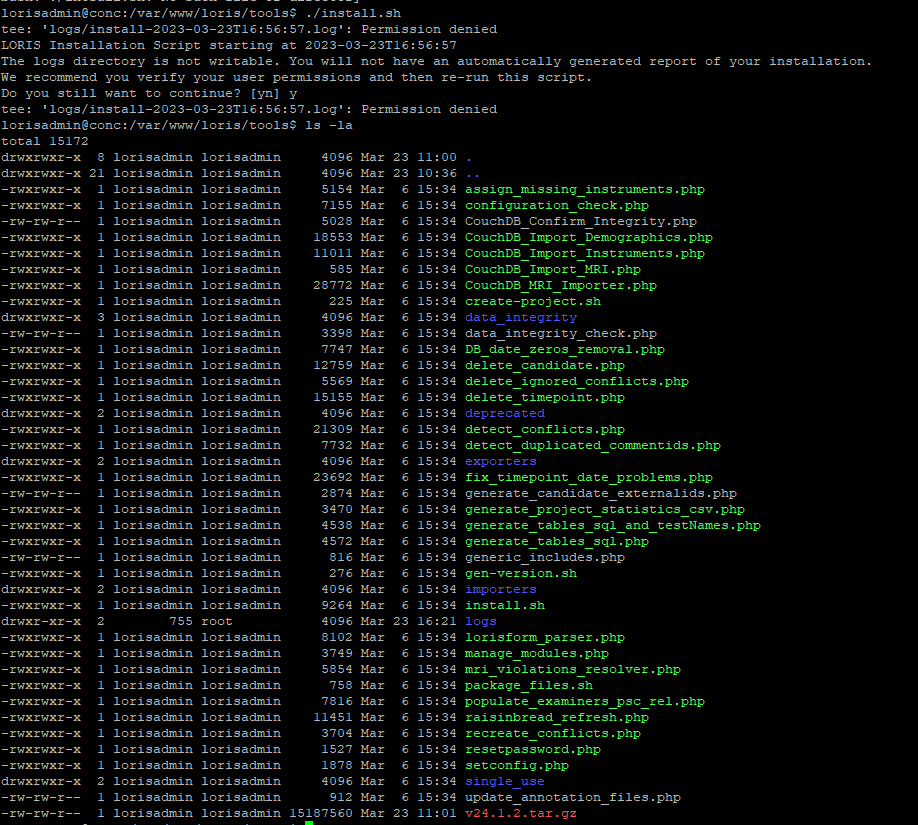This screenshot has width=918, height=825.
Task: Select delete_timepoint.php entry
Action: tap(544, 398)
